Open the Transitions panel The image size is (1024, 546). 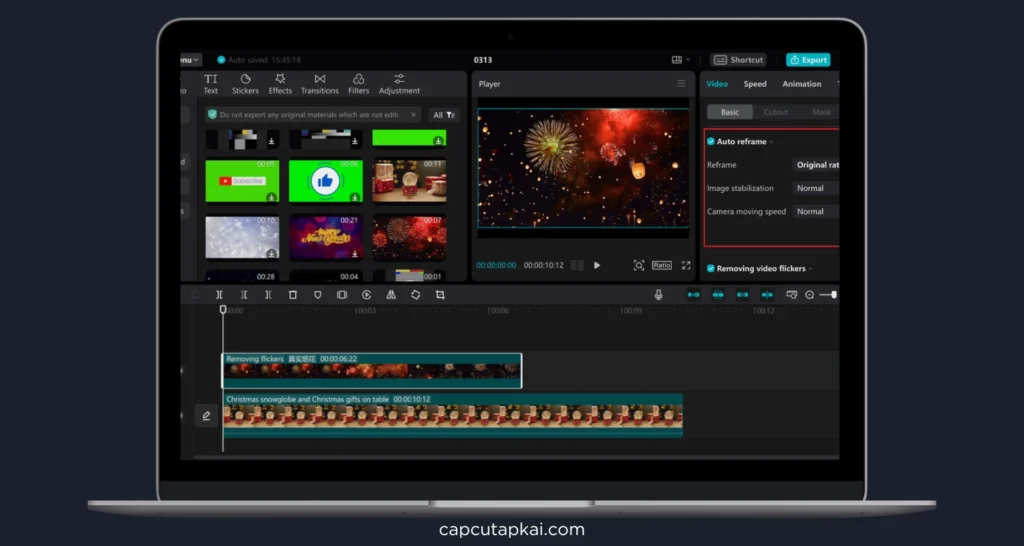(x=319, y=84)
